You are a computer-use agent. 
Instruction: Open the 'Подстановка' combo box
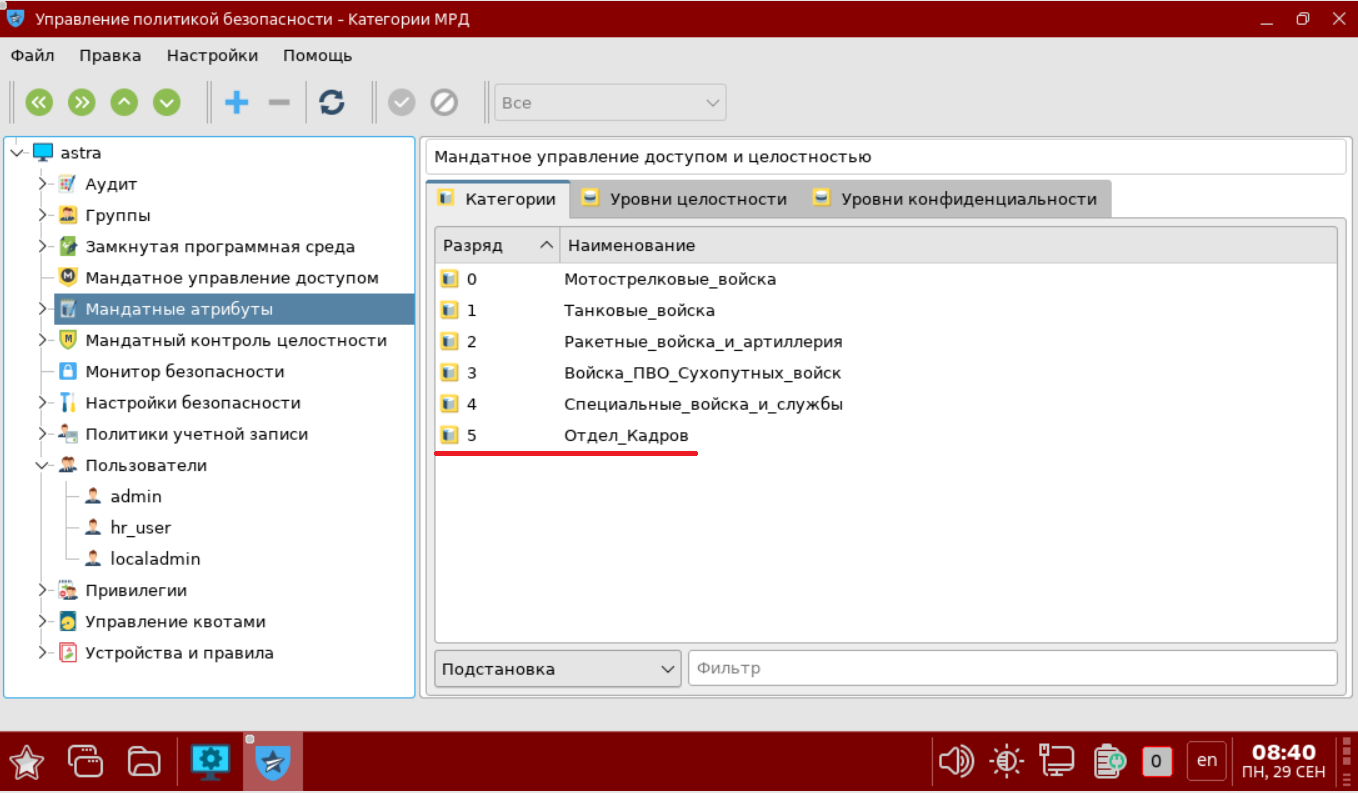[x=557, y=669]
